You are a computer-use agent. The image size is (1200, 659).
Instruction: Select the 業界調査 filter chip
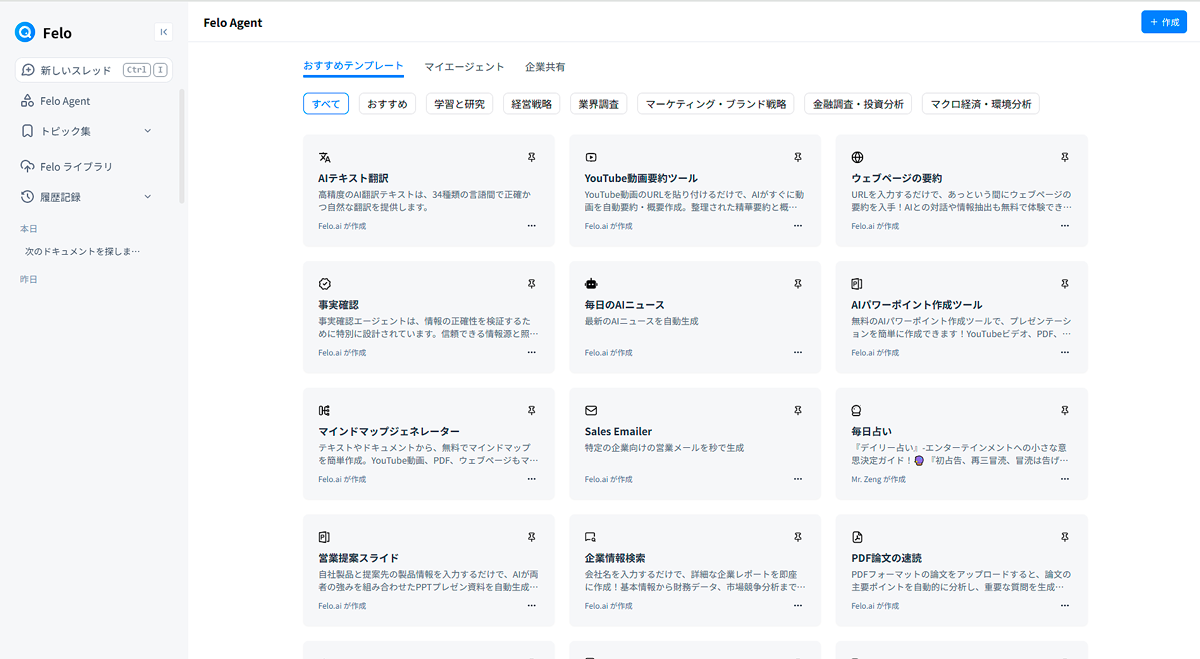599,104
